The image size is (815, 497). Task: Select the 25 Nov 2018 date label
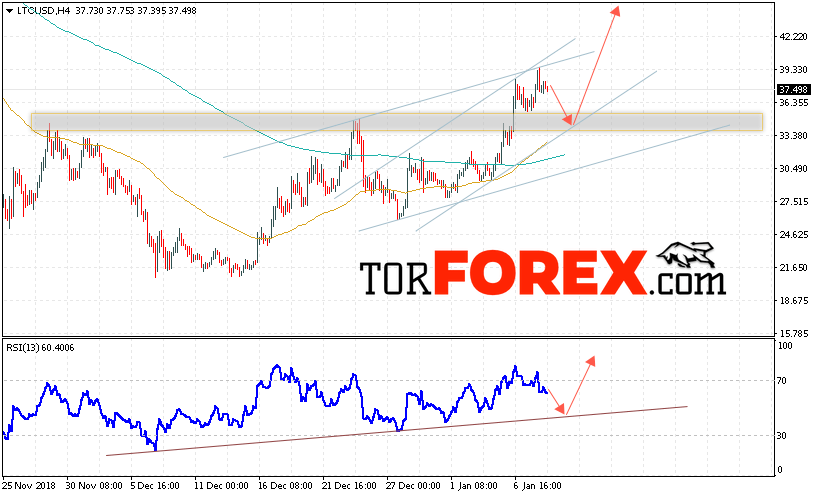tap(29, 486)
